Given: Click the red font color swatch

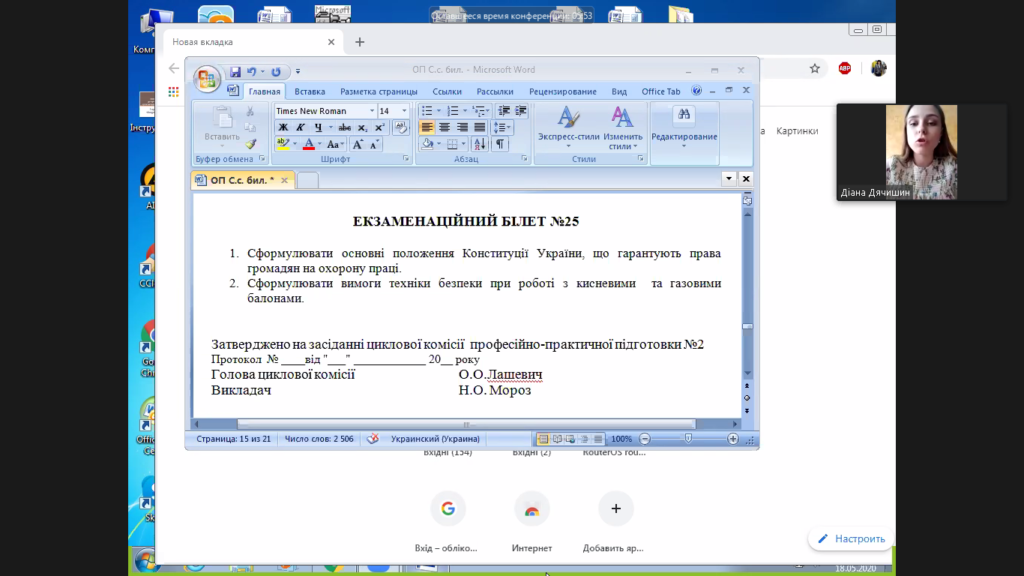Looking at the screenshot, I should click(307, 144).
